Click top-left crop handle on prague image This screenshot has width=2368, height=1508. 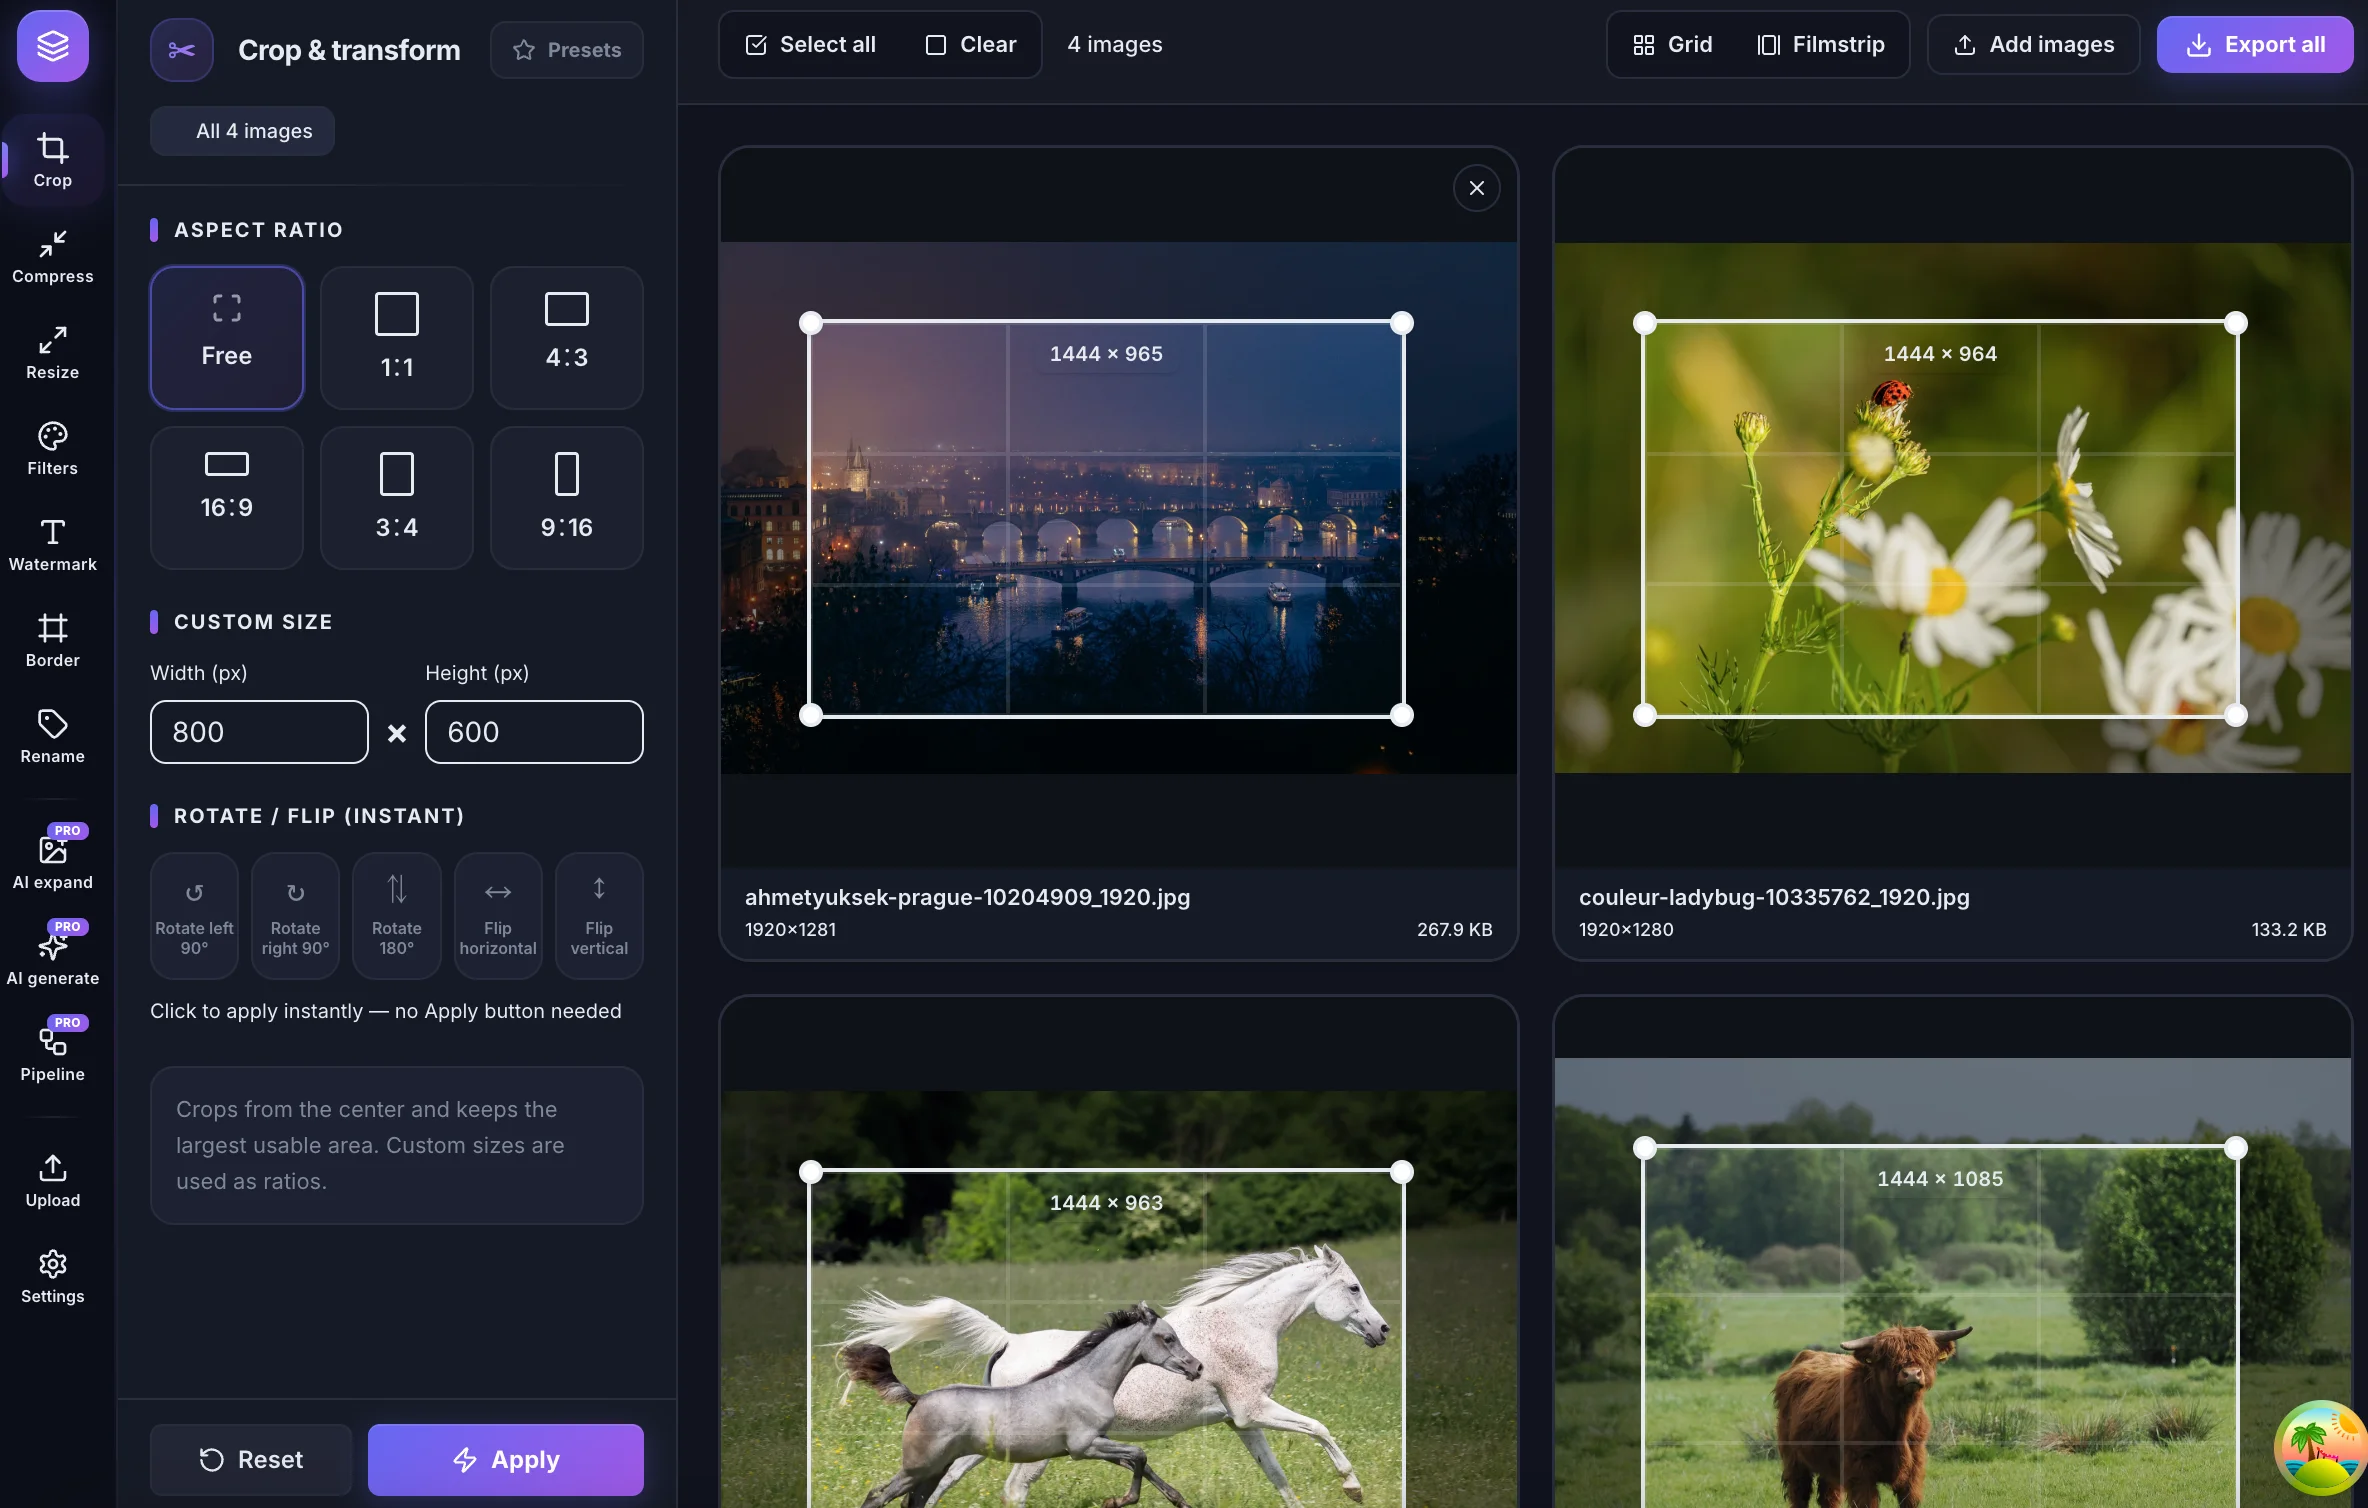(x=811, y=323)
